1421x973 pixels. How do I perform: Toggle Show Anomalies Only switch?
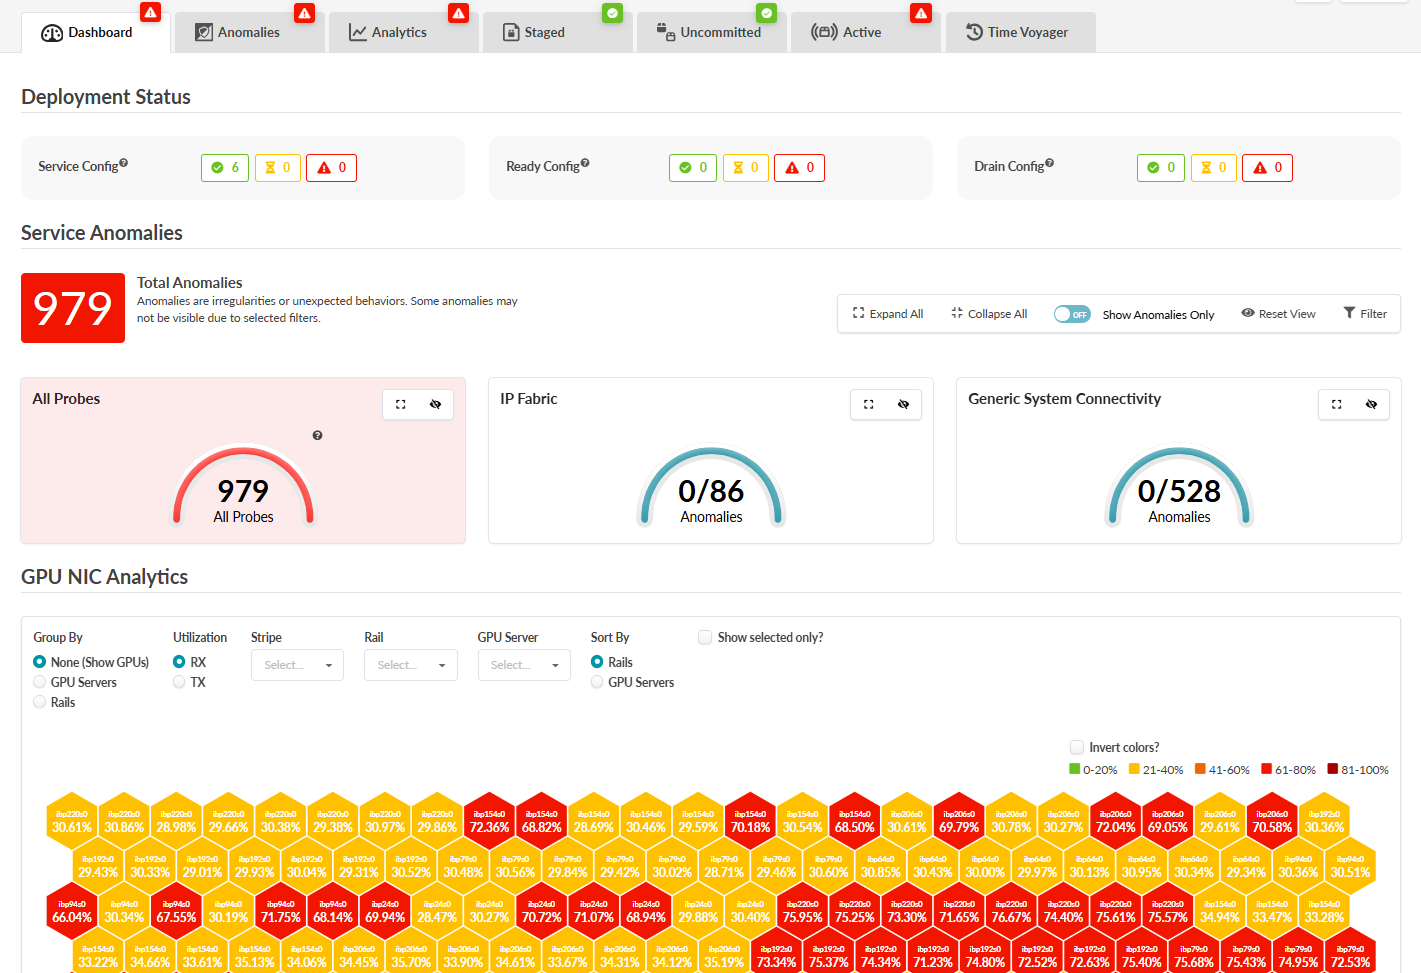pyautogui.click(x=1072, y=314)
